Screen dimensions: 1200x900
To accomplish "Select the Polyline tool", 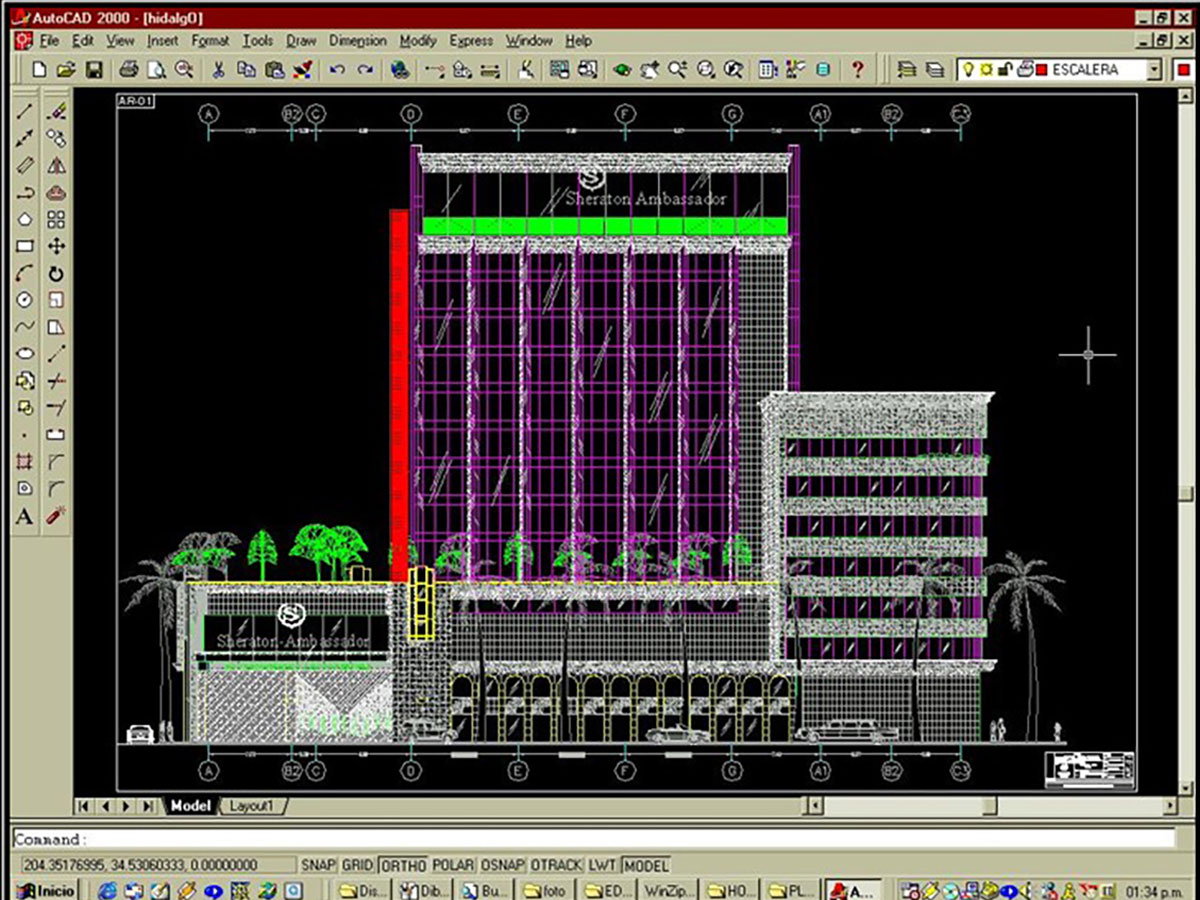I will (25, 192).
